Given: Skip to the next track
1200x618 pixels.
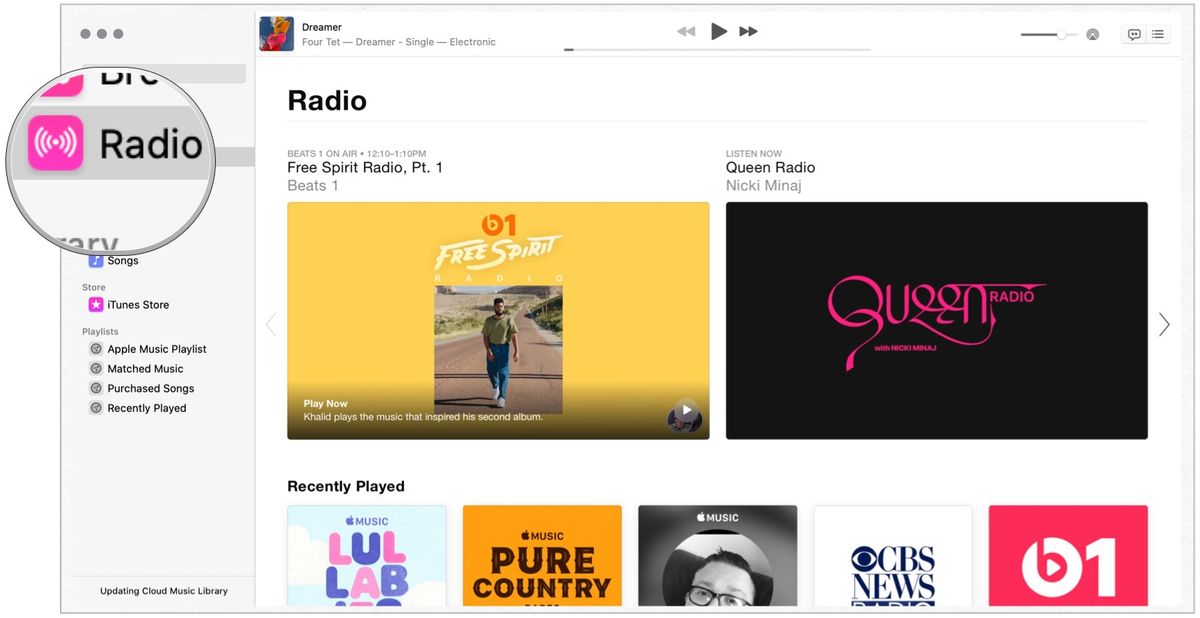Looking at the screenshot, I should pyautogui.click(x=748, y=31).
